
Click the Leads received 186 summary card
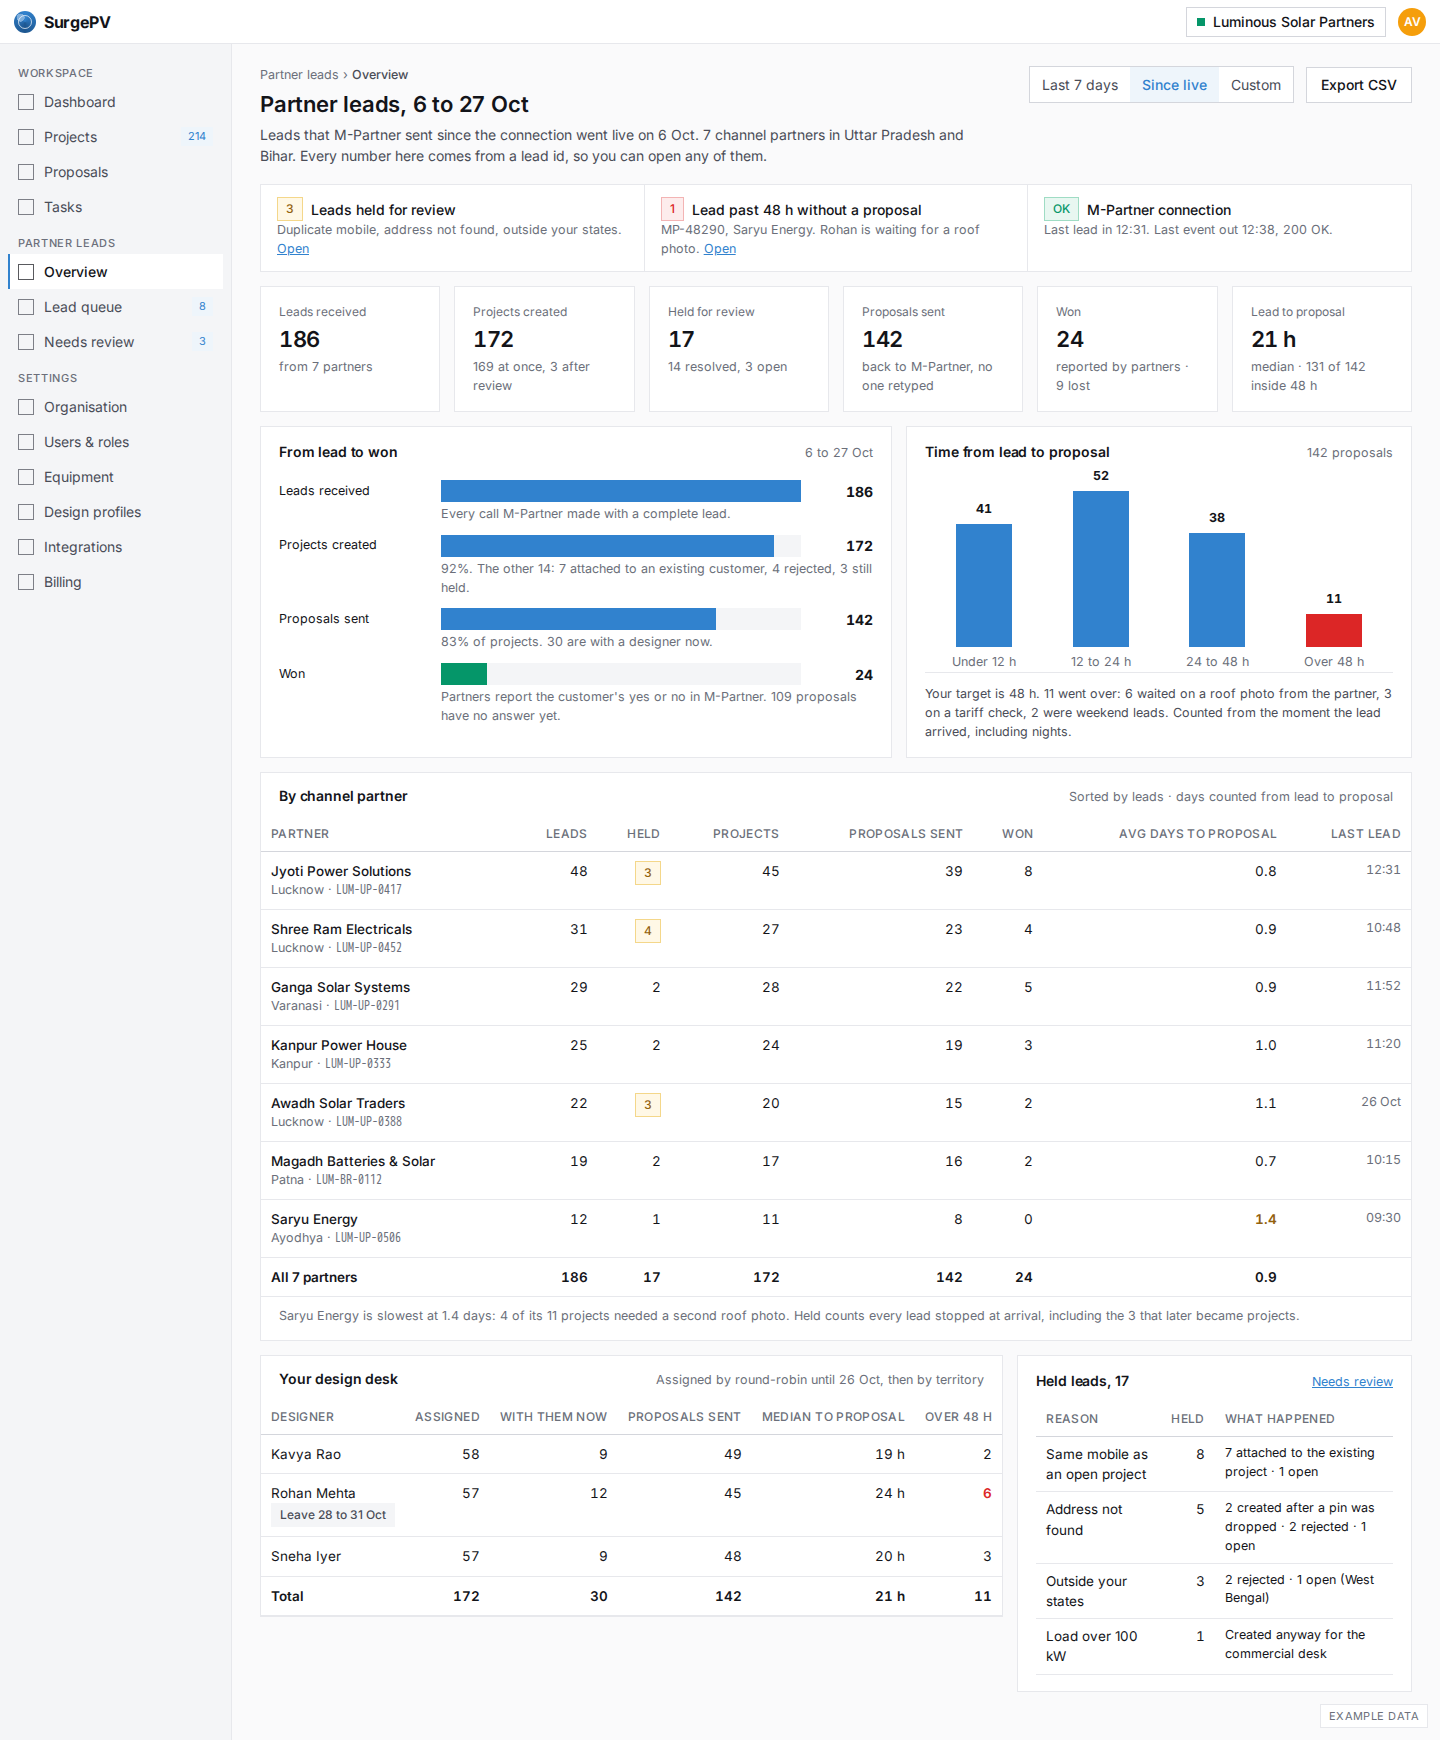[350, 349]
